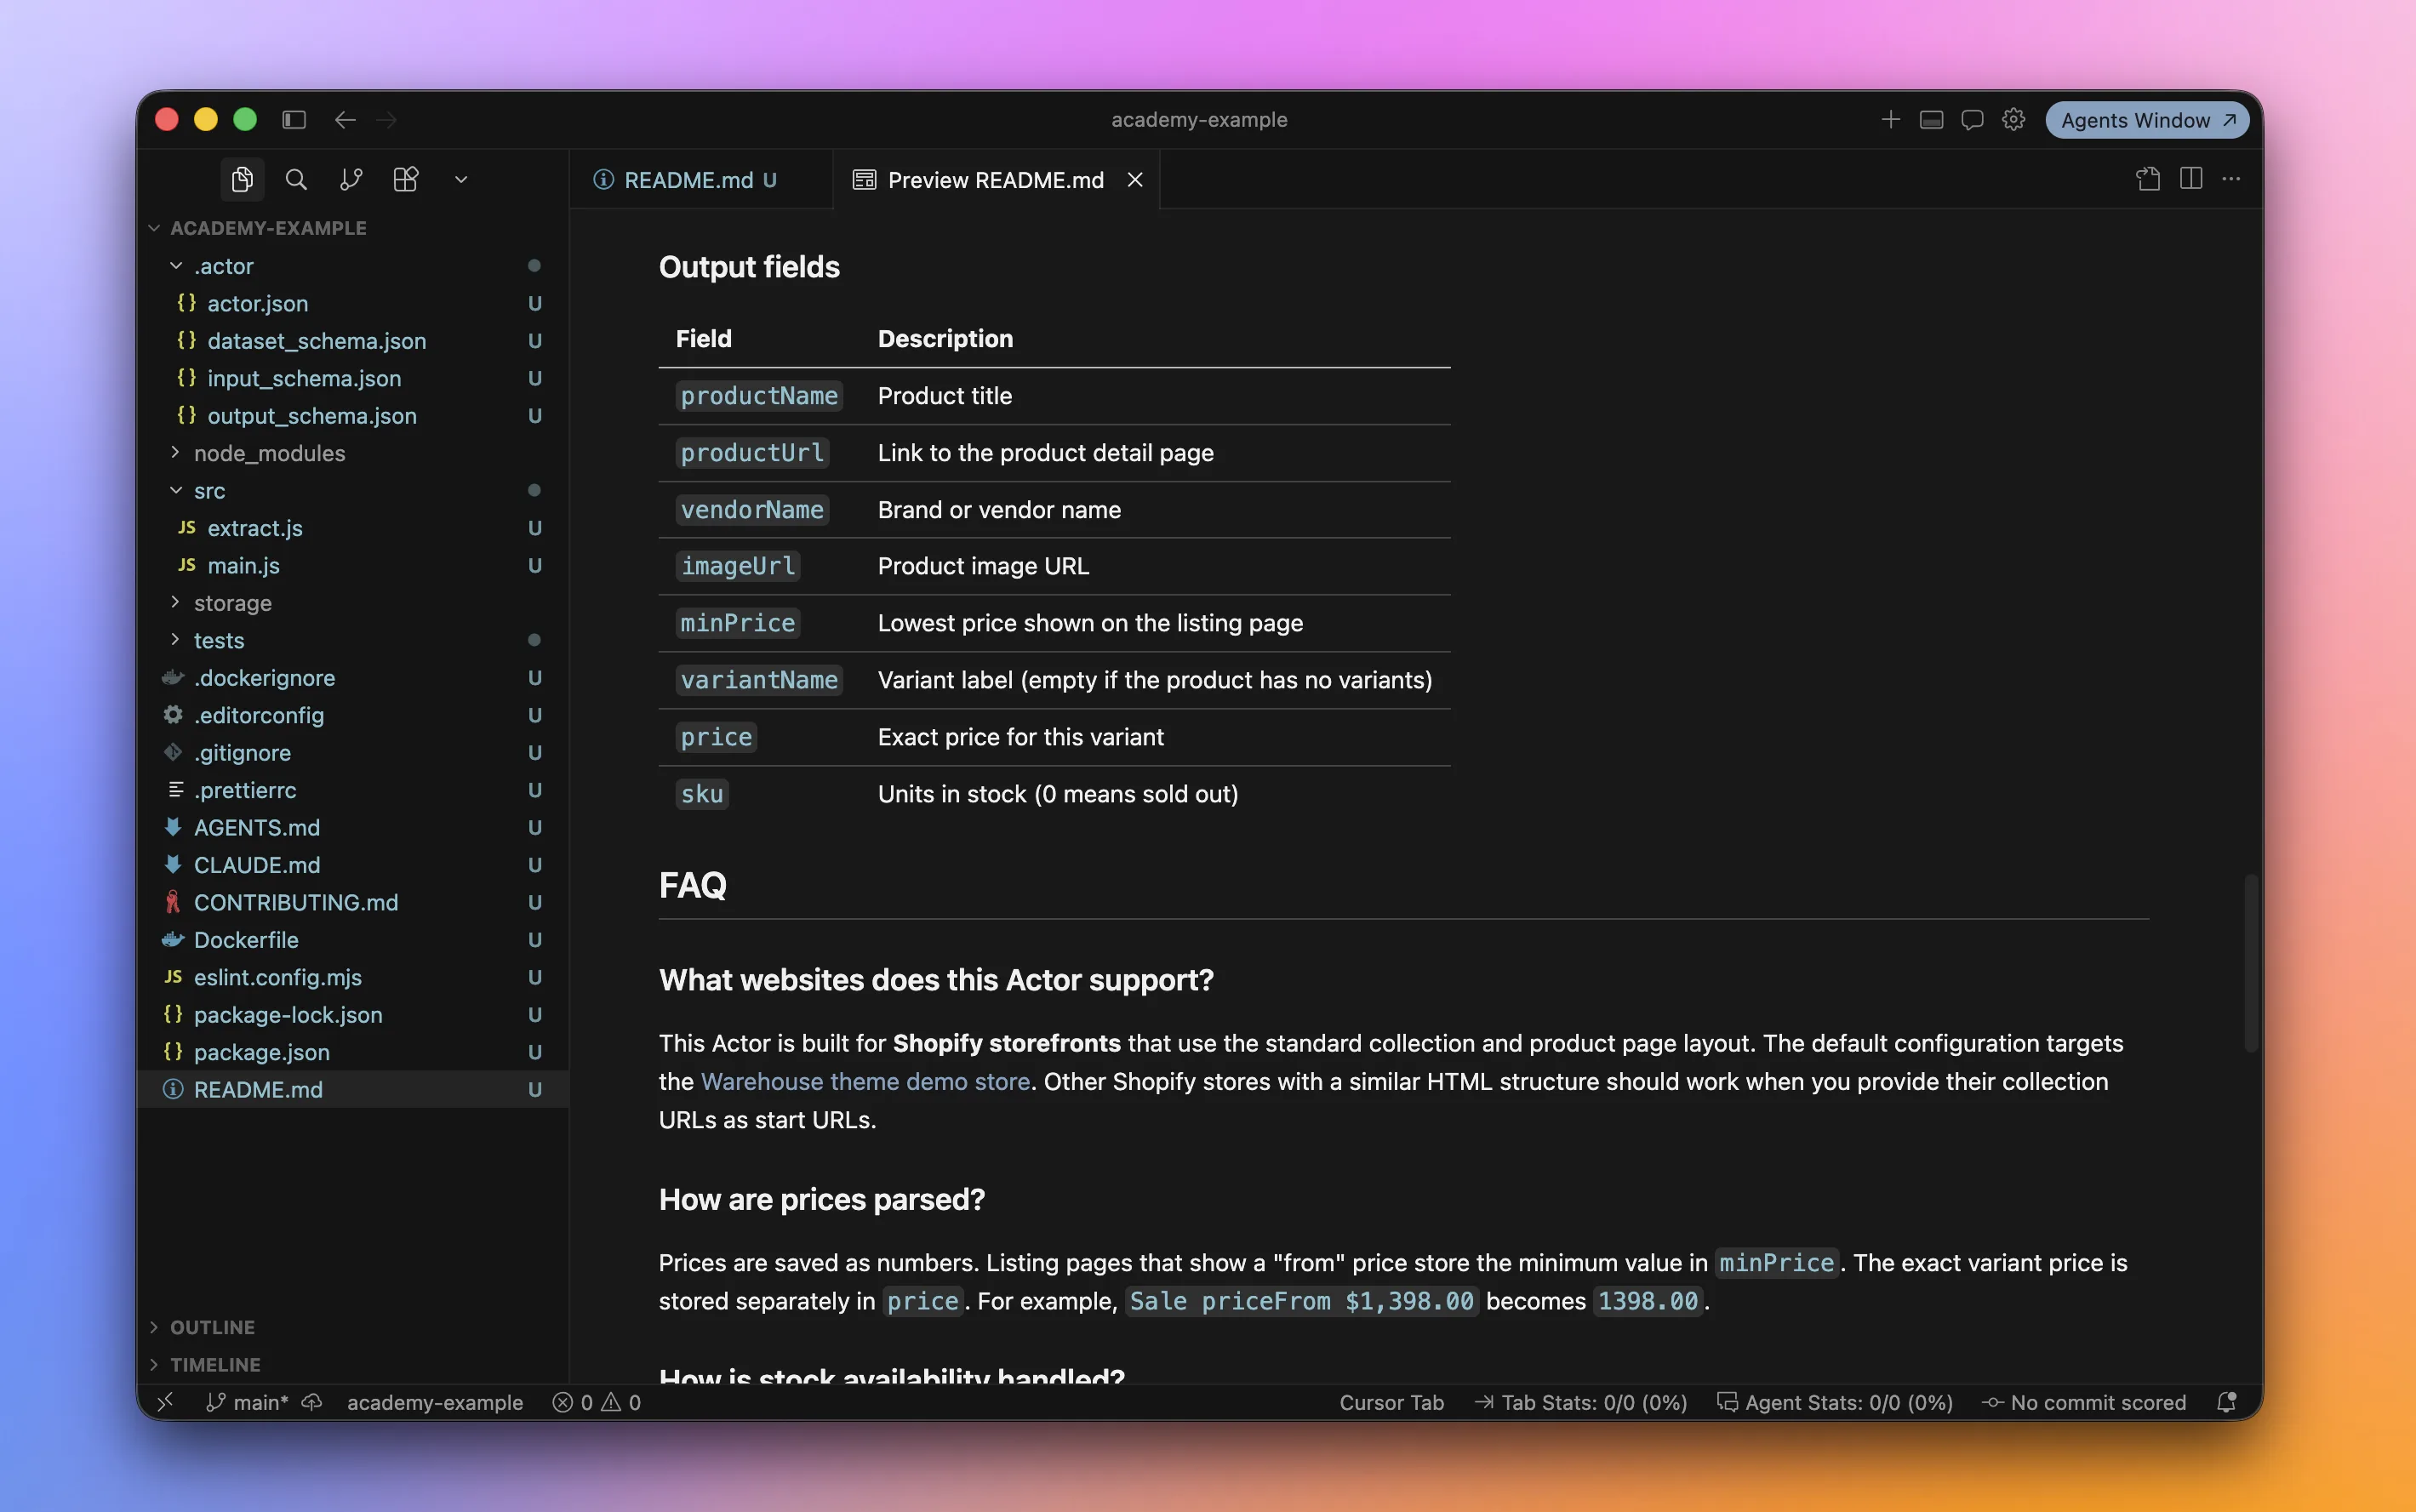Open editor More Actions ellipsis
This screenshot has height=1512, width=2416.
pos(2231,179)
